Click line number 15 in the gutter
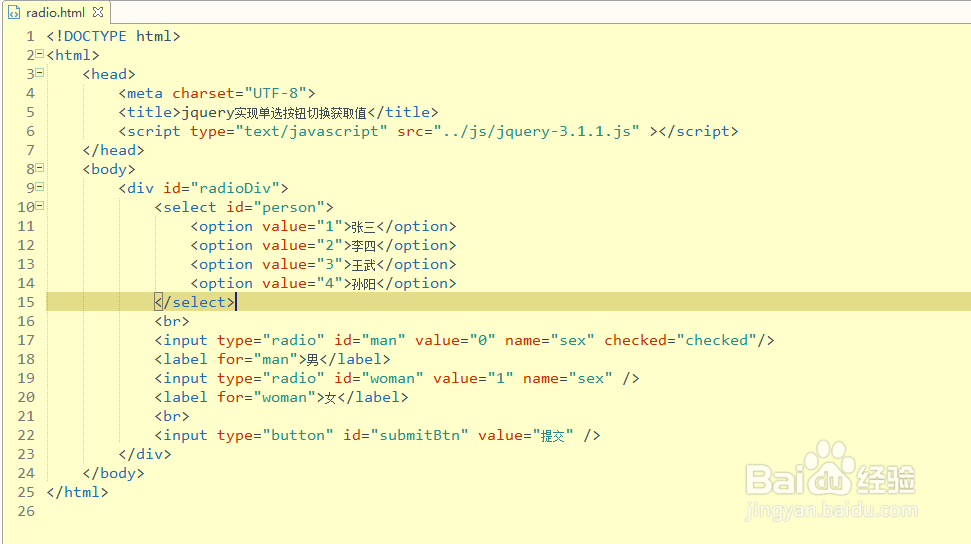 [26, 302]
